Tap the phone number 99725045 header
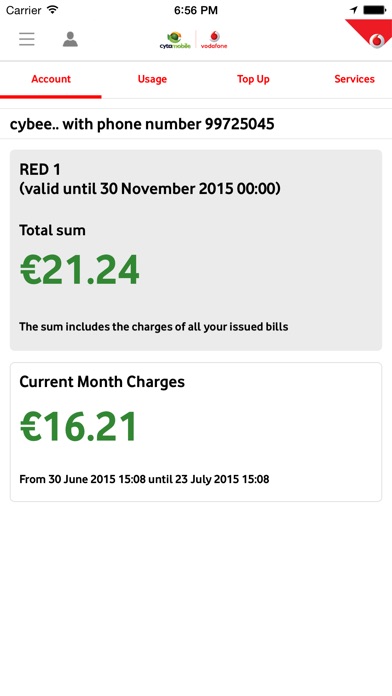The height and width of the screenshot is (696, 392). pyautogui.click(x=142, y=124)
